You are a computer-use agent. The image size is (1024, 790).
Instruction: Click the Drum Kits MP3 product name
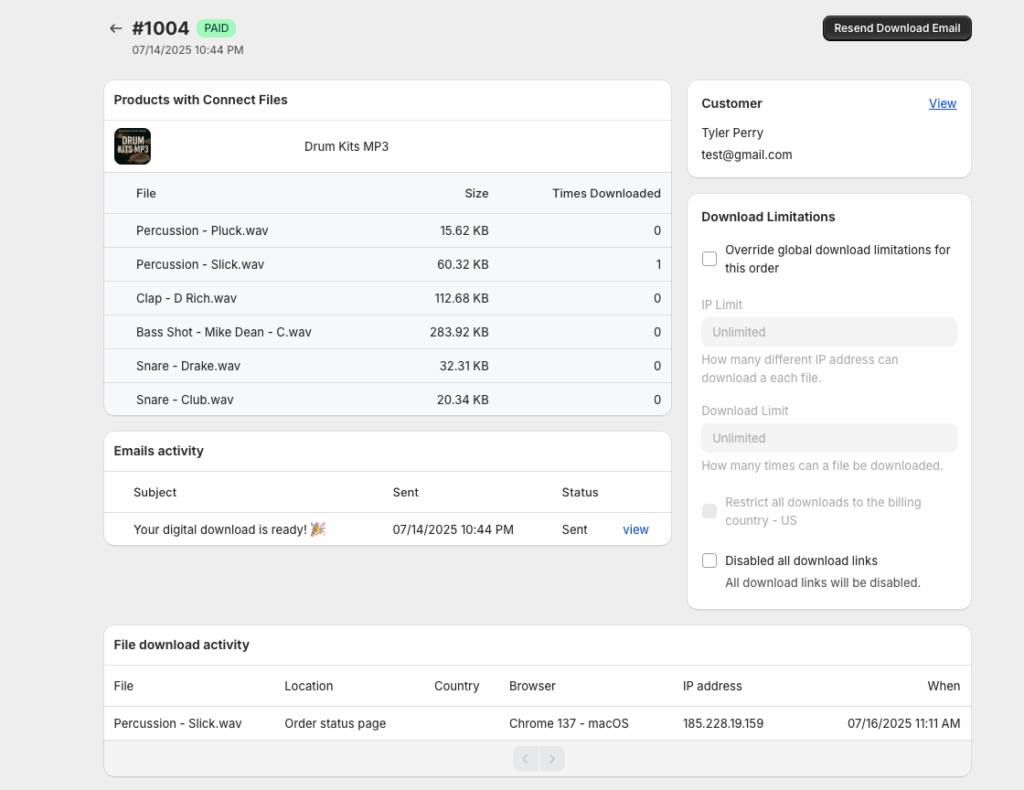click(x=346, y=146)
